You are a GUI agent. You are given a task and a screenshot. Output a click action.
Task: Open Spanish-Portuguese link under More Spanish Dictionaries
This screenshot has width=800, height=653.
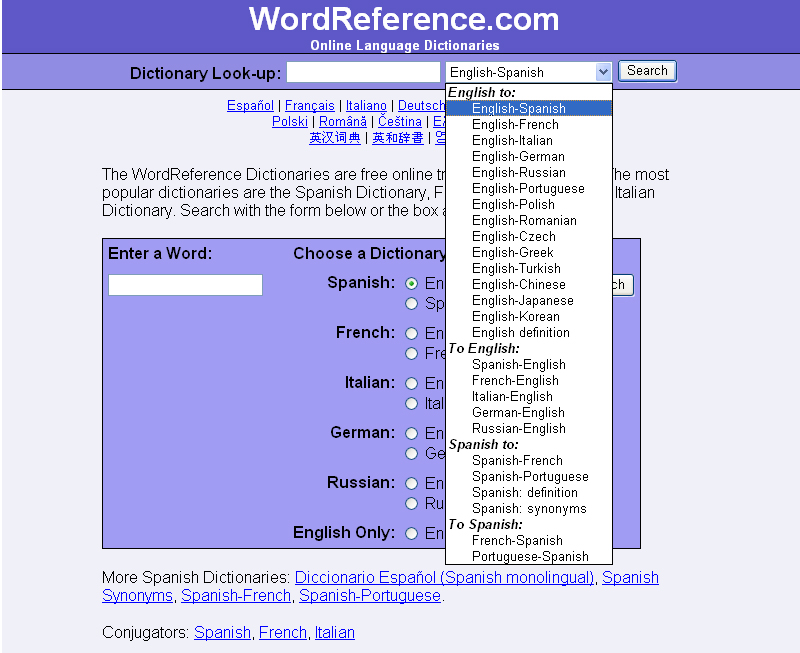pyautogui.click(x=370, y=595)
